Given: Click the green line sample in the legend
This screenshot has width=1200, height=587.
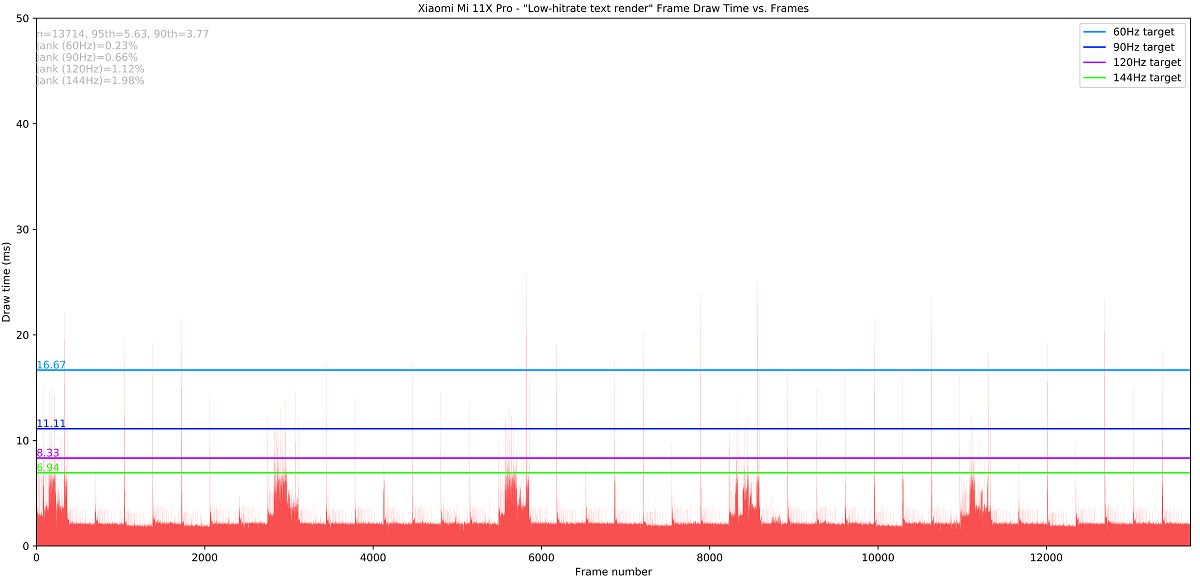Looking at the screenshot, I should click(1094, 77).
